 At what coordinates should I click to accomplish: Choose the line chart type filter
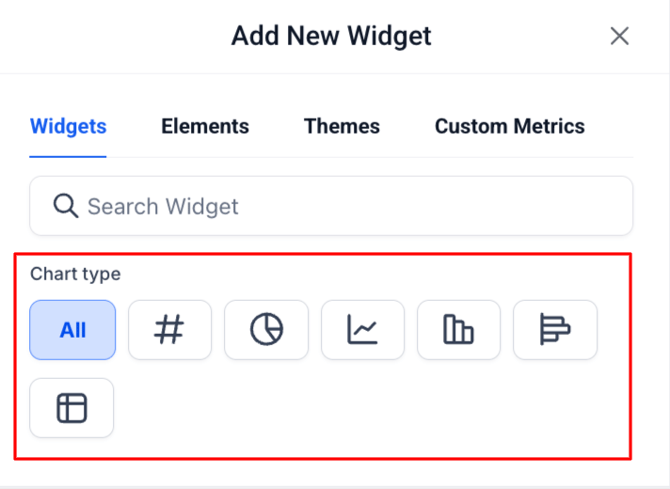click(362, 329)
